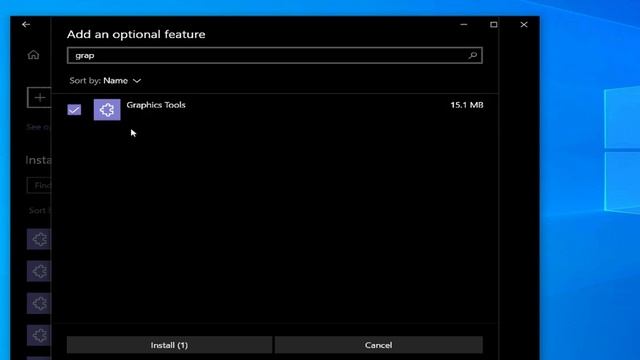Click the Cancel button
Screen dimensions: 640x360
(x=378, y=345)
